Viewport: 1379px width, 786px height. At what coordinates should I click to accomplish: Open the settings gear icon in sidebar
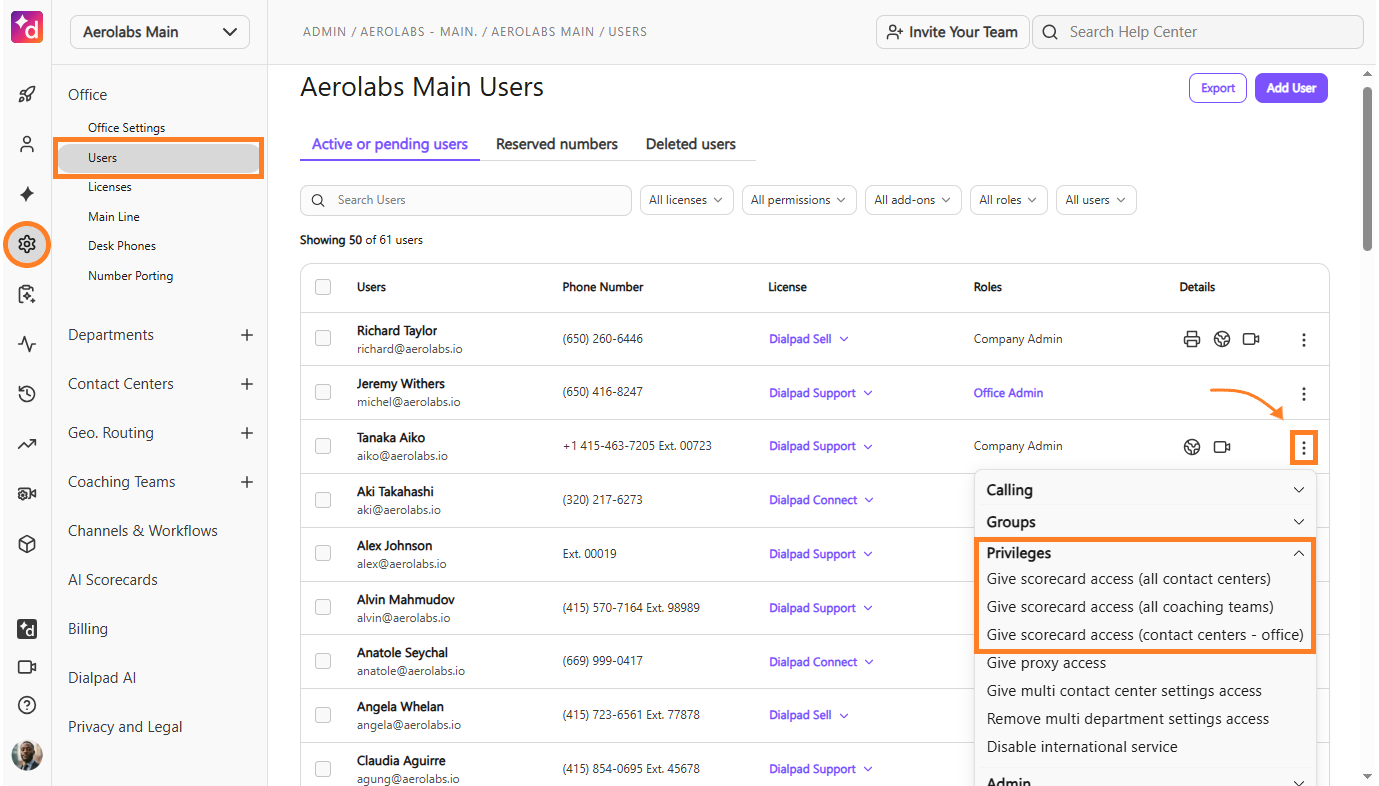point(27,244)
